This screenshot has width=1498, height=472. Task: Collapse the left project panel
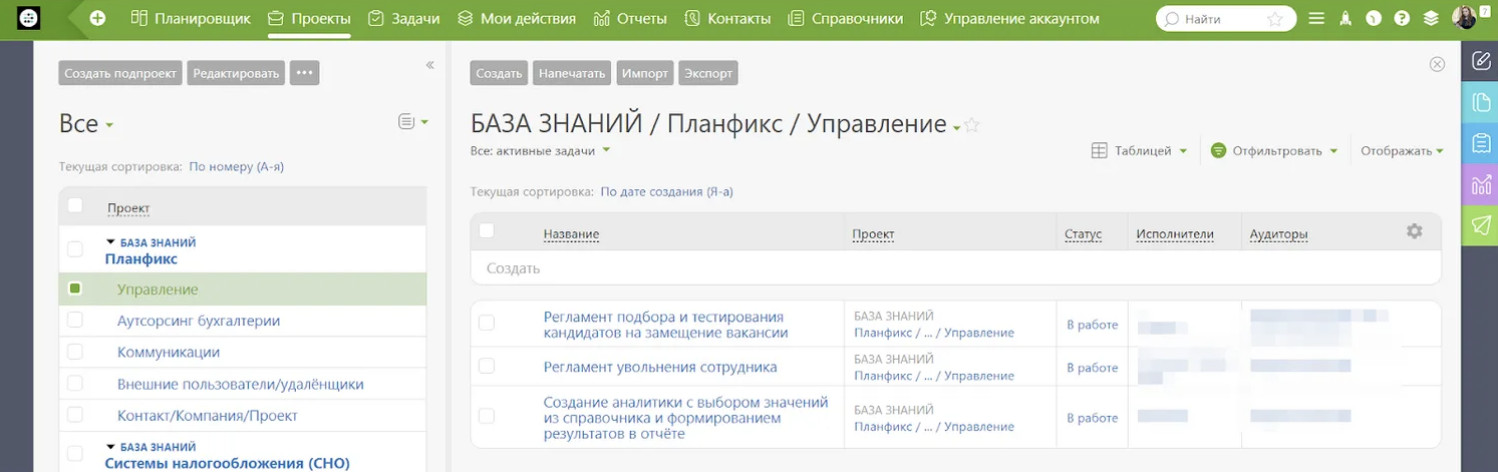tap(430, 65)
